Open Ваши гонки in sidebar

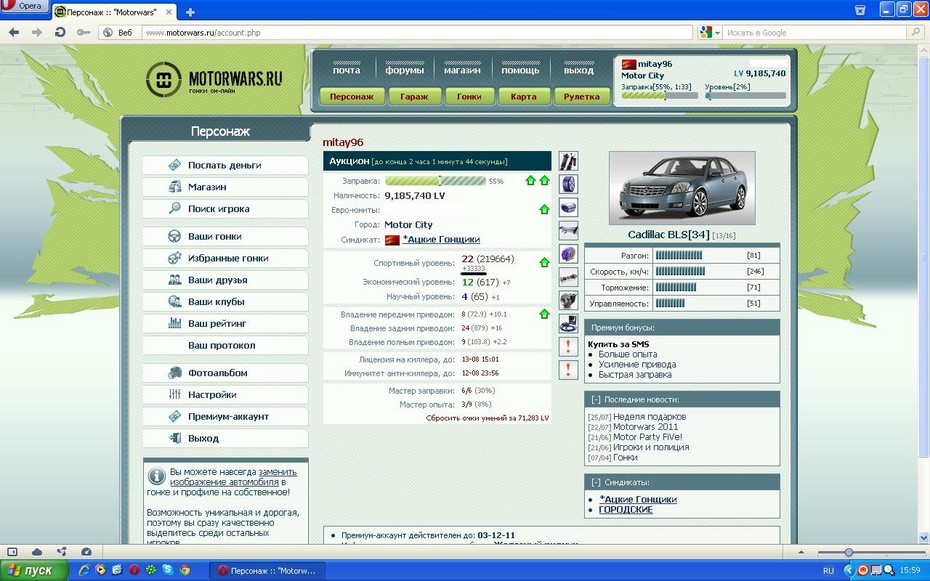(225, 236)
